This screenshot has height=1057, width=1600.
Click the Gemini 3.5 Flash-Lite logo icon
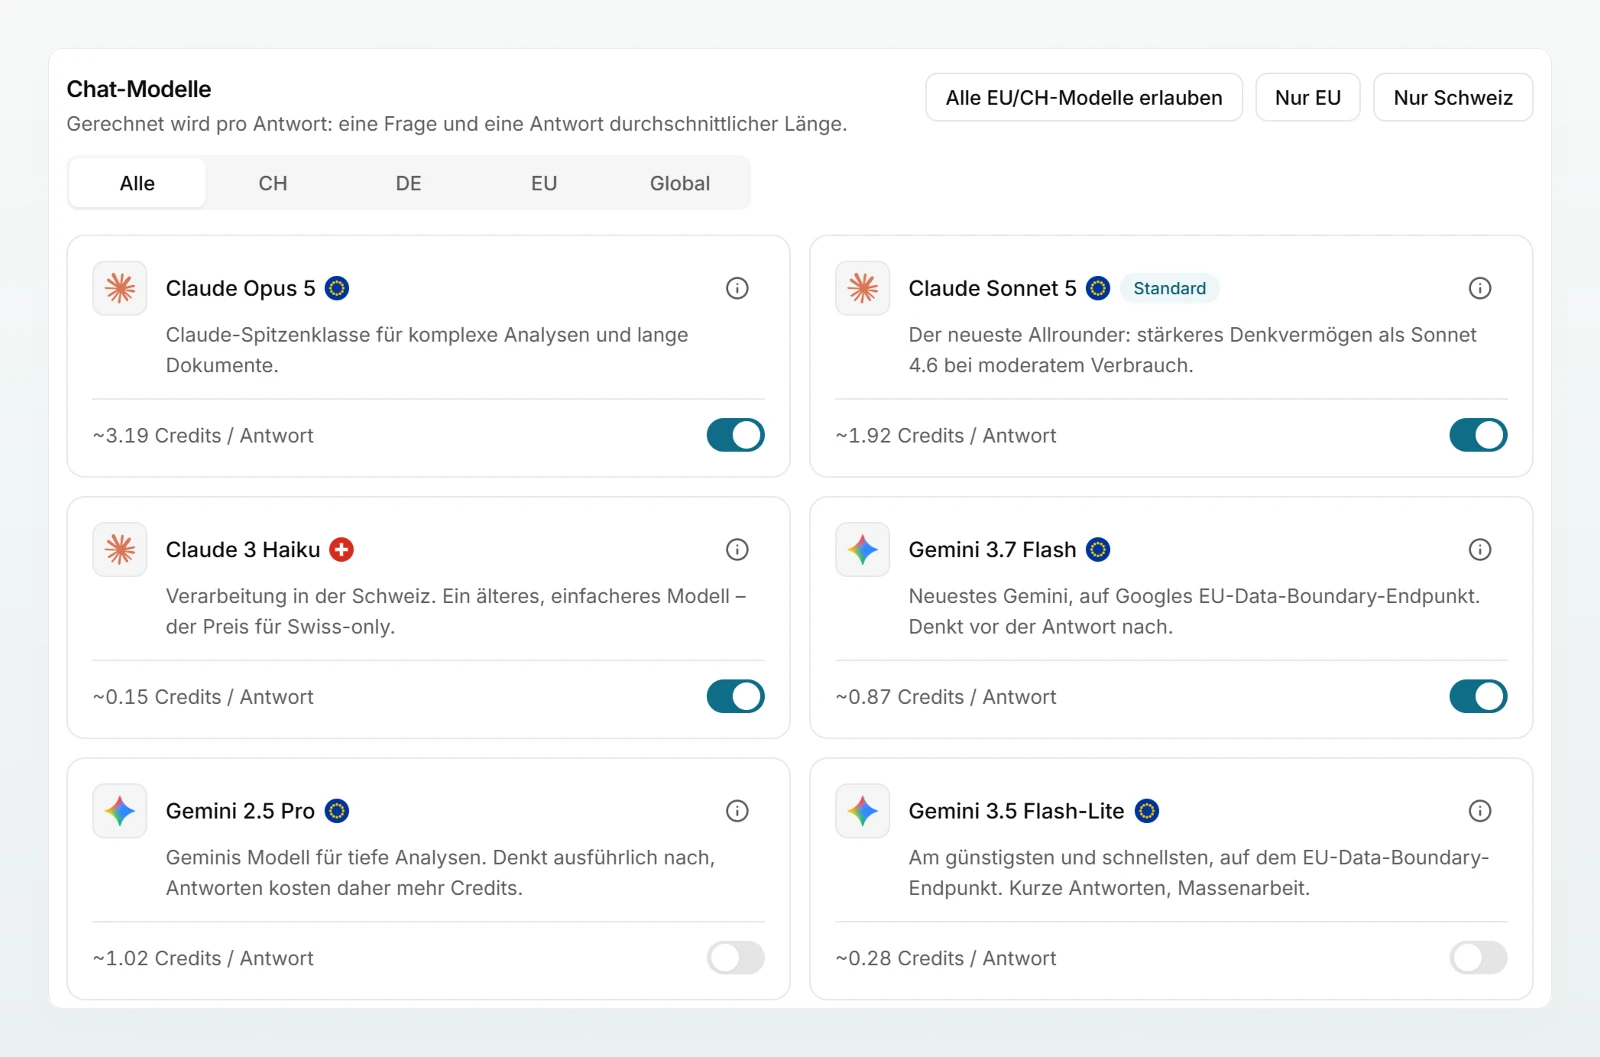pos(863,811)
